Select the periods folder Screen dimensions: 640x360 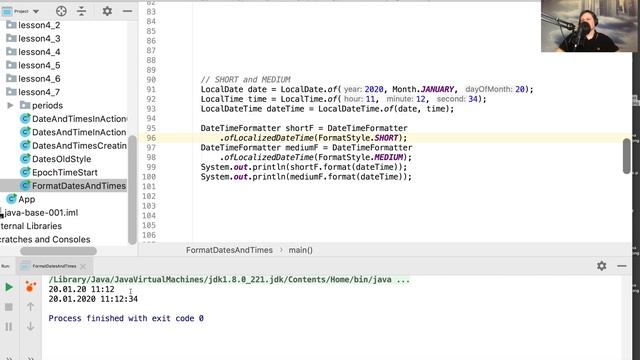[x=42, y=105]
